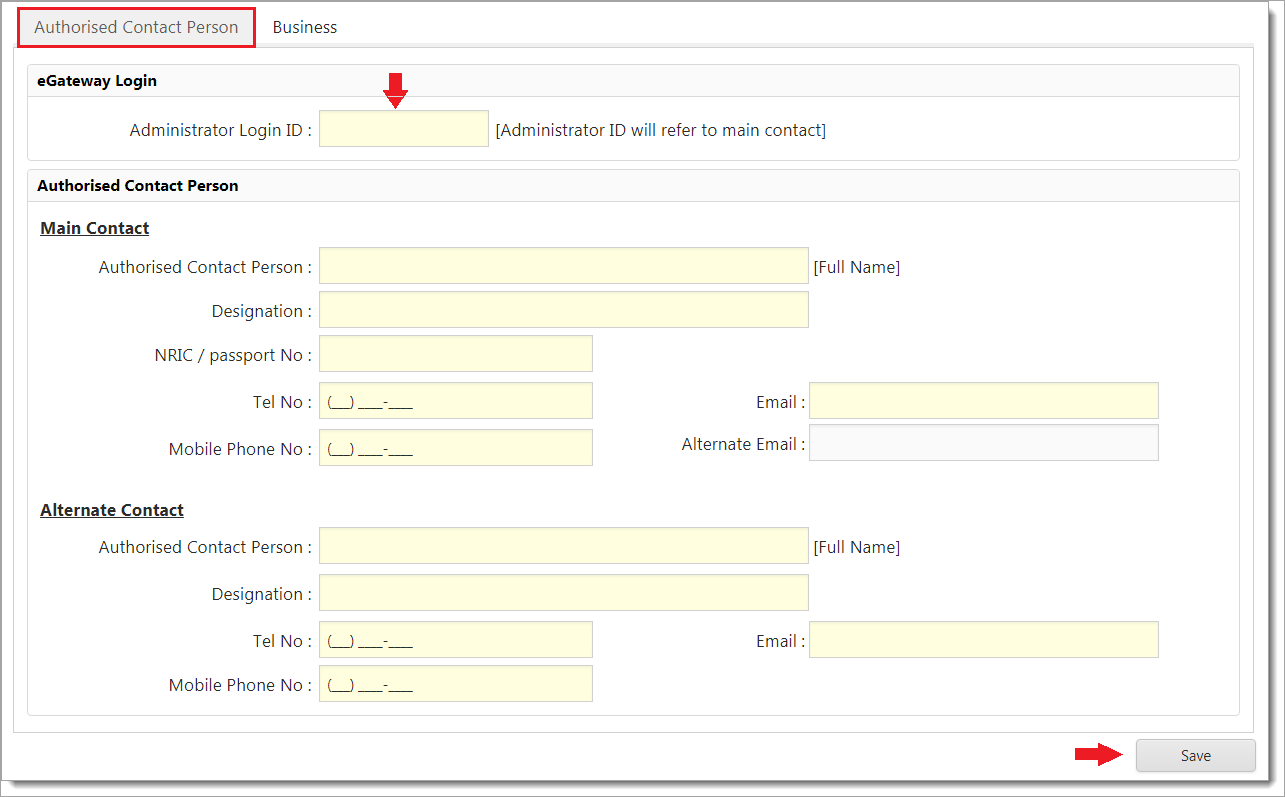
Task: Click the Alternate Contact Email field
Action: [x=983, y=640]
